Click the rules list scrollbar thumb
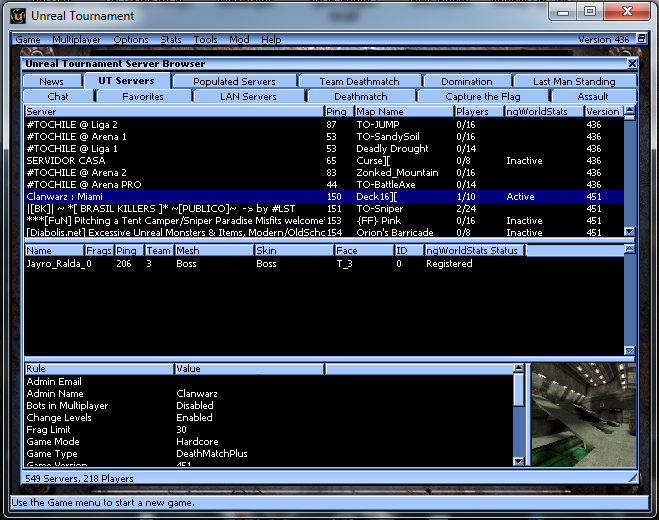Image resolution: width=659 pixels, height=520 pixels. (x=519, y=390)
